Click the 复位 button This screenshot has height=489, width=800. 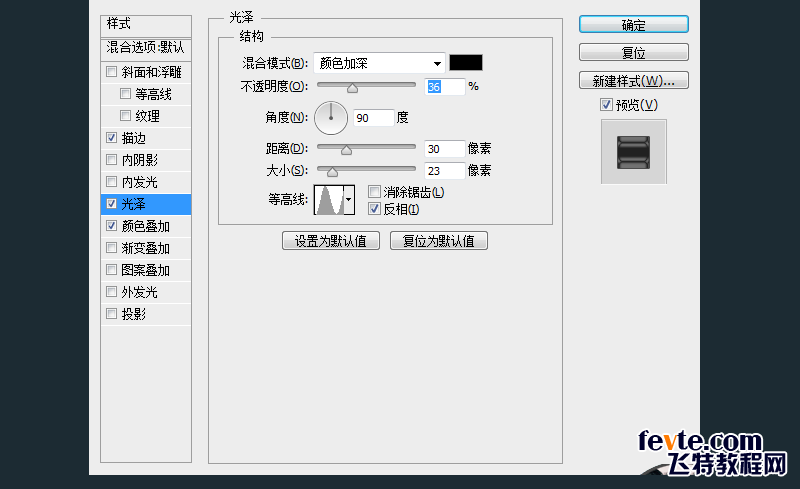(x=634, y=53)
